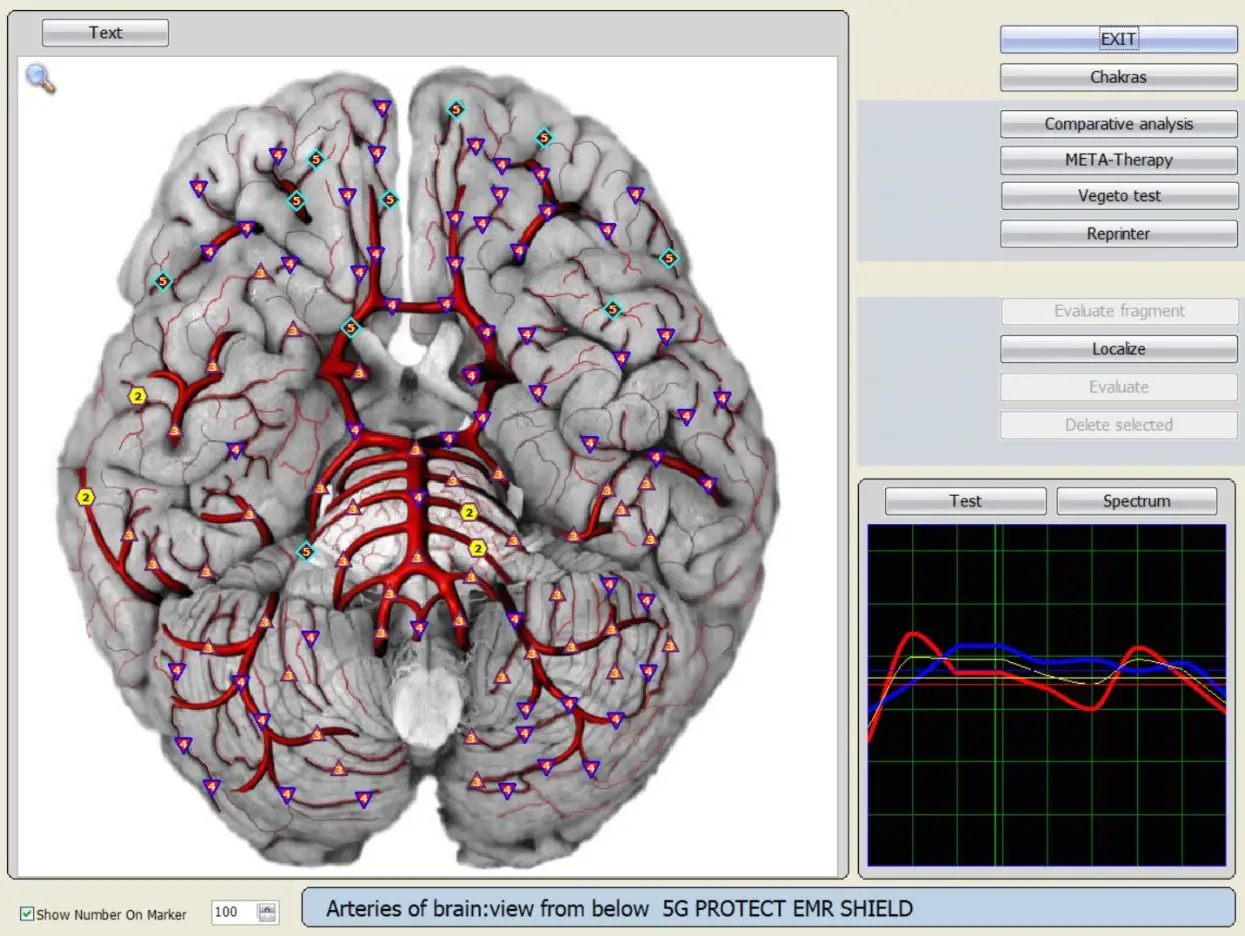Switch the graph panel to Test

[965, 501]
